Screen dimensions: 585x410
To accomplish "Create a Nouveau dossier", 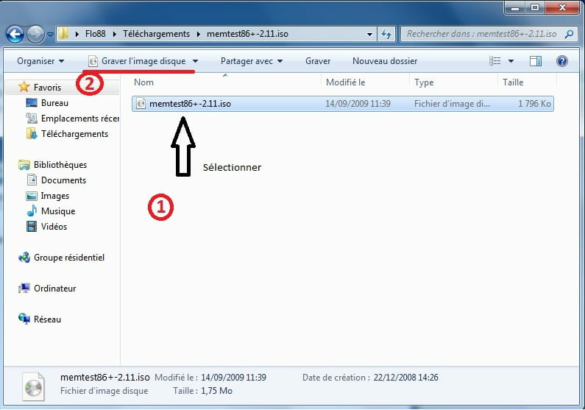I will pyautogui.click(x=385, y=61).
